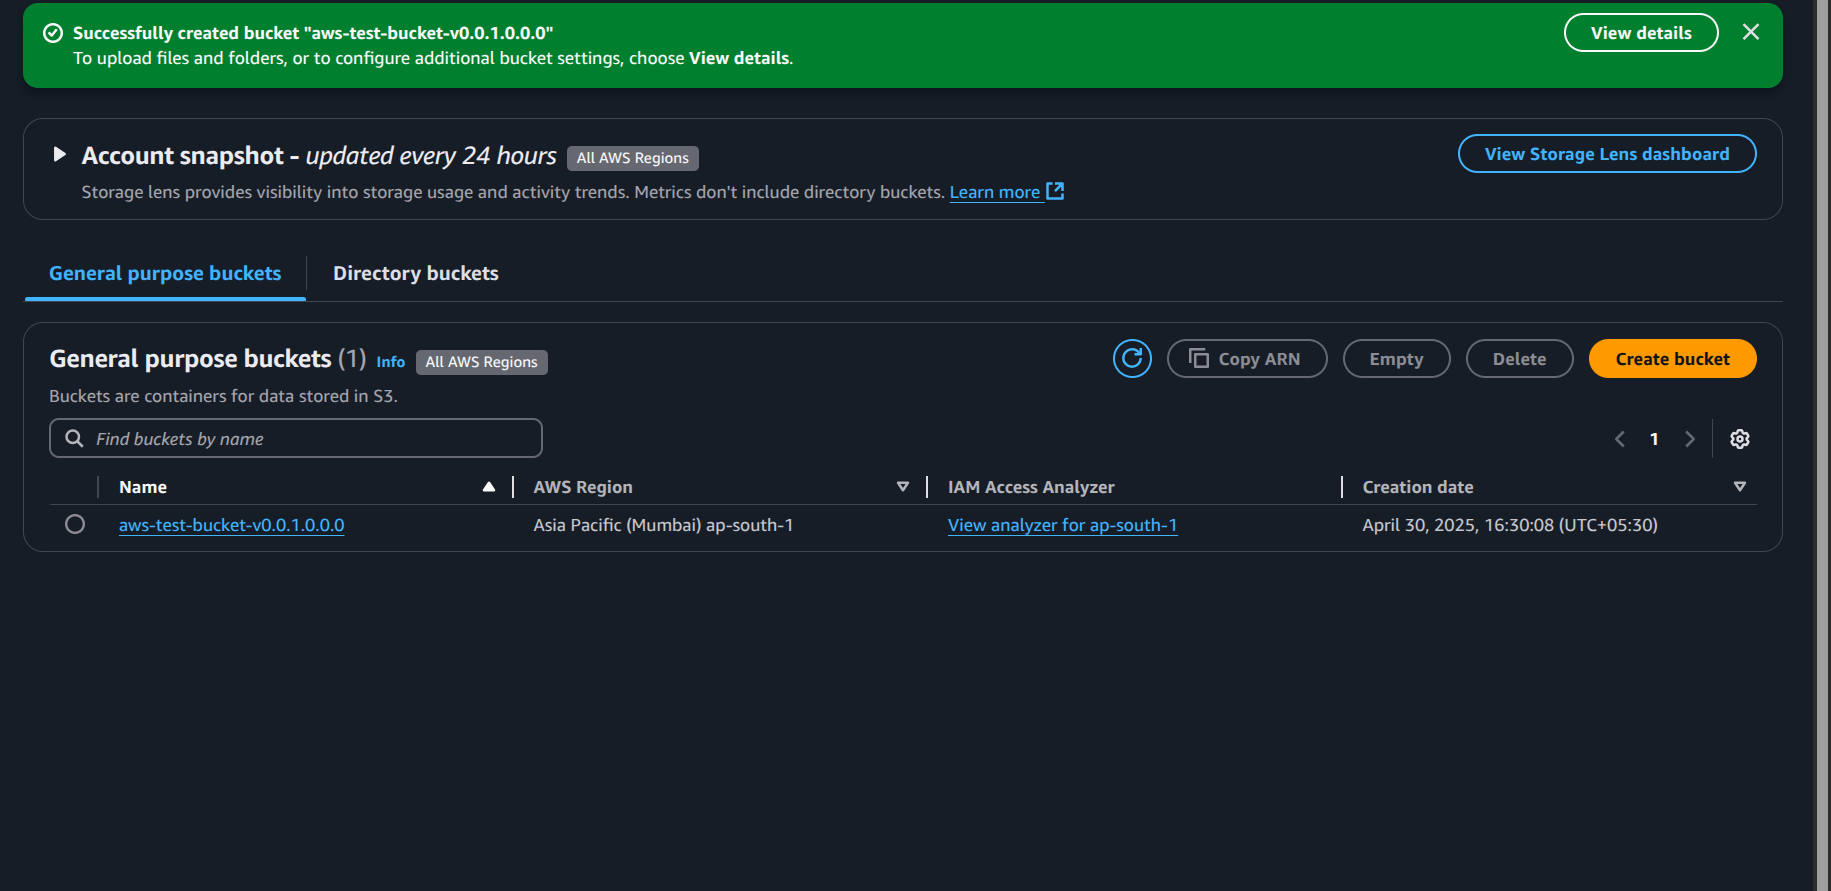The image size is (1831, 891).
Task: Go to next page of buckets
Action: click(x=1689, y=439)
